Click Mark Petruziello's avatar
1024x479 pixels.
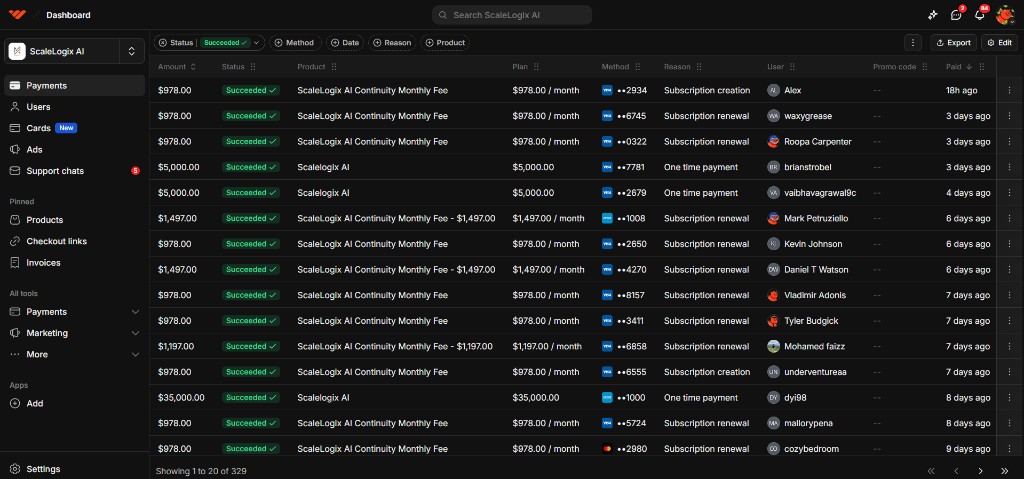tap(773, 218)
